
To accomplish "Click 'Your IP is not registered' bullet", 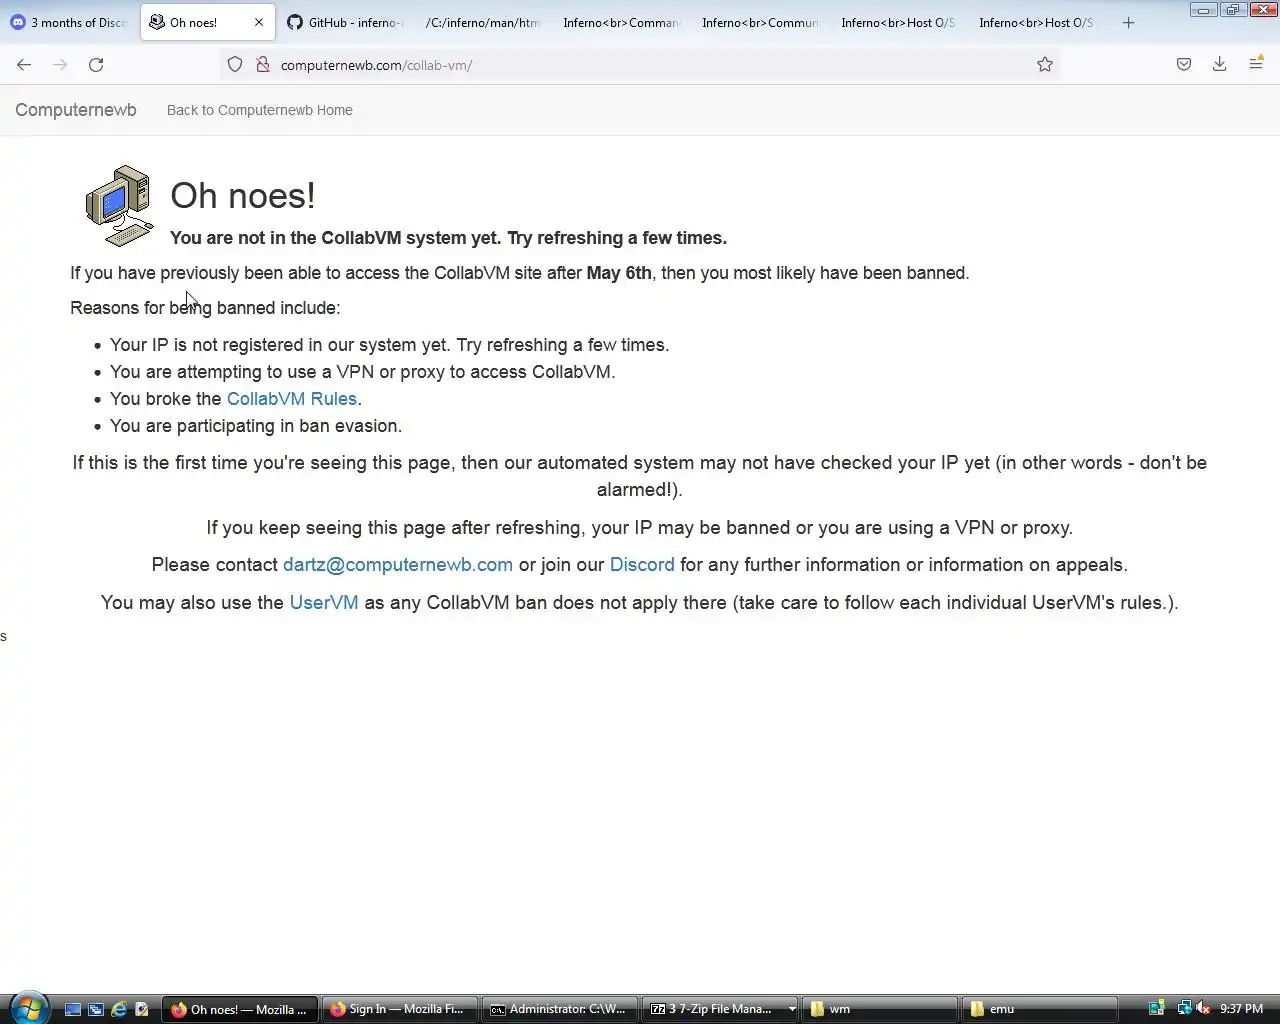I will [x=390, y=345].
